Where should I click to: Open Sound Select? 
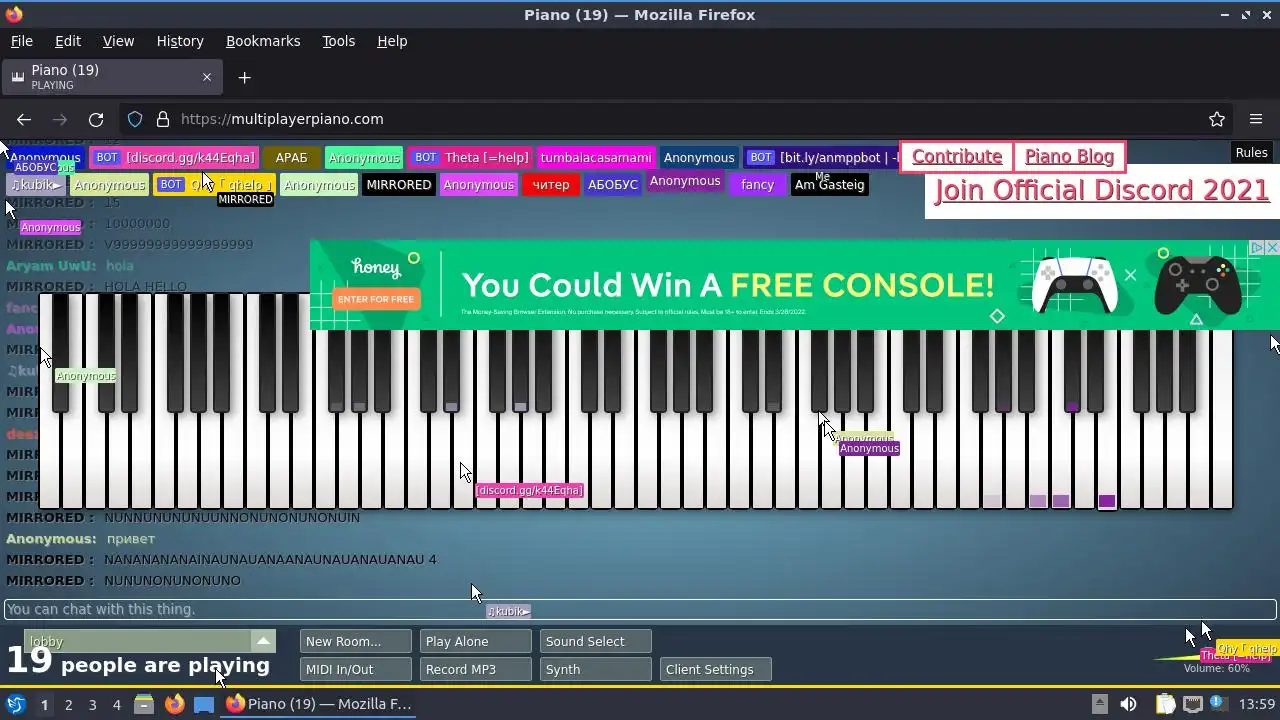tap(595, 642)
